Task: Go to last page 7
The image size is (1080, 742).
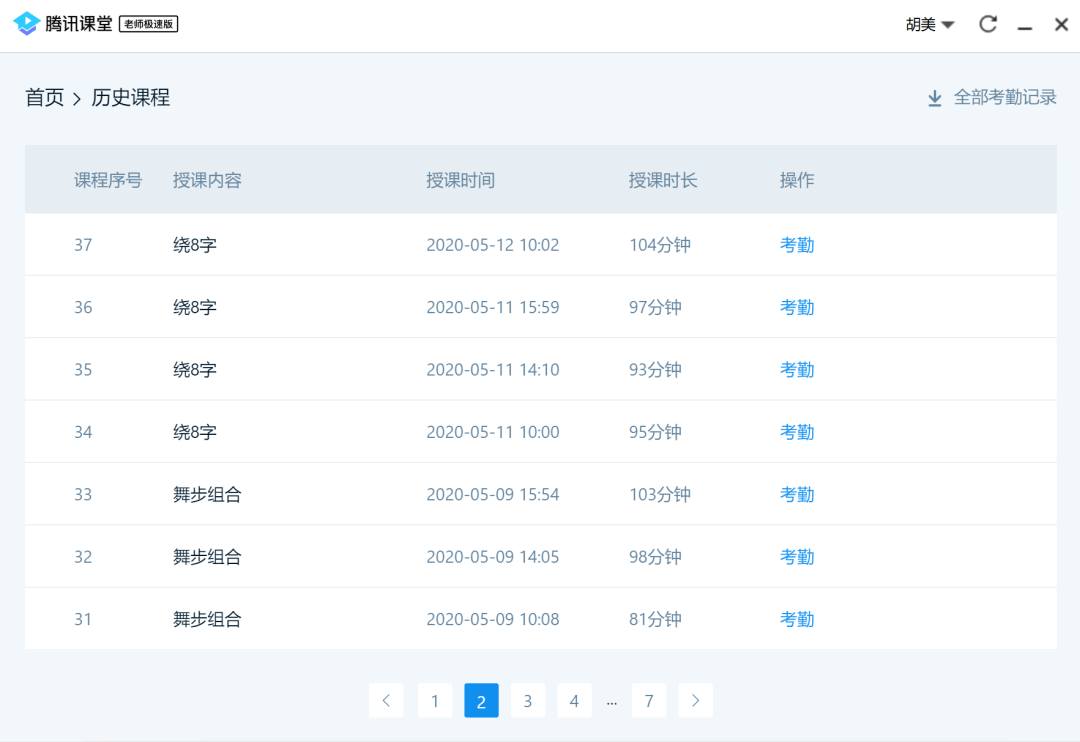Action: point(649,701)
